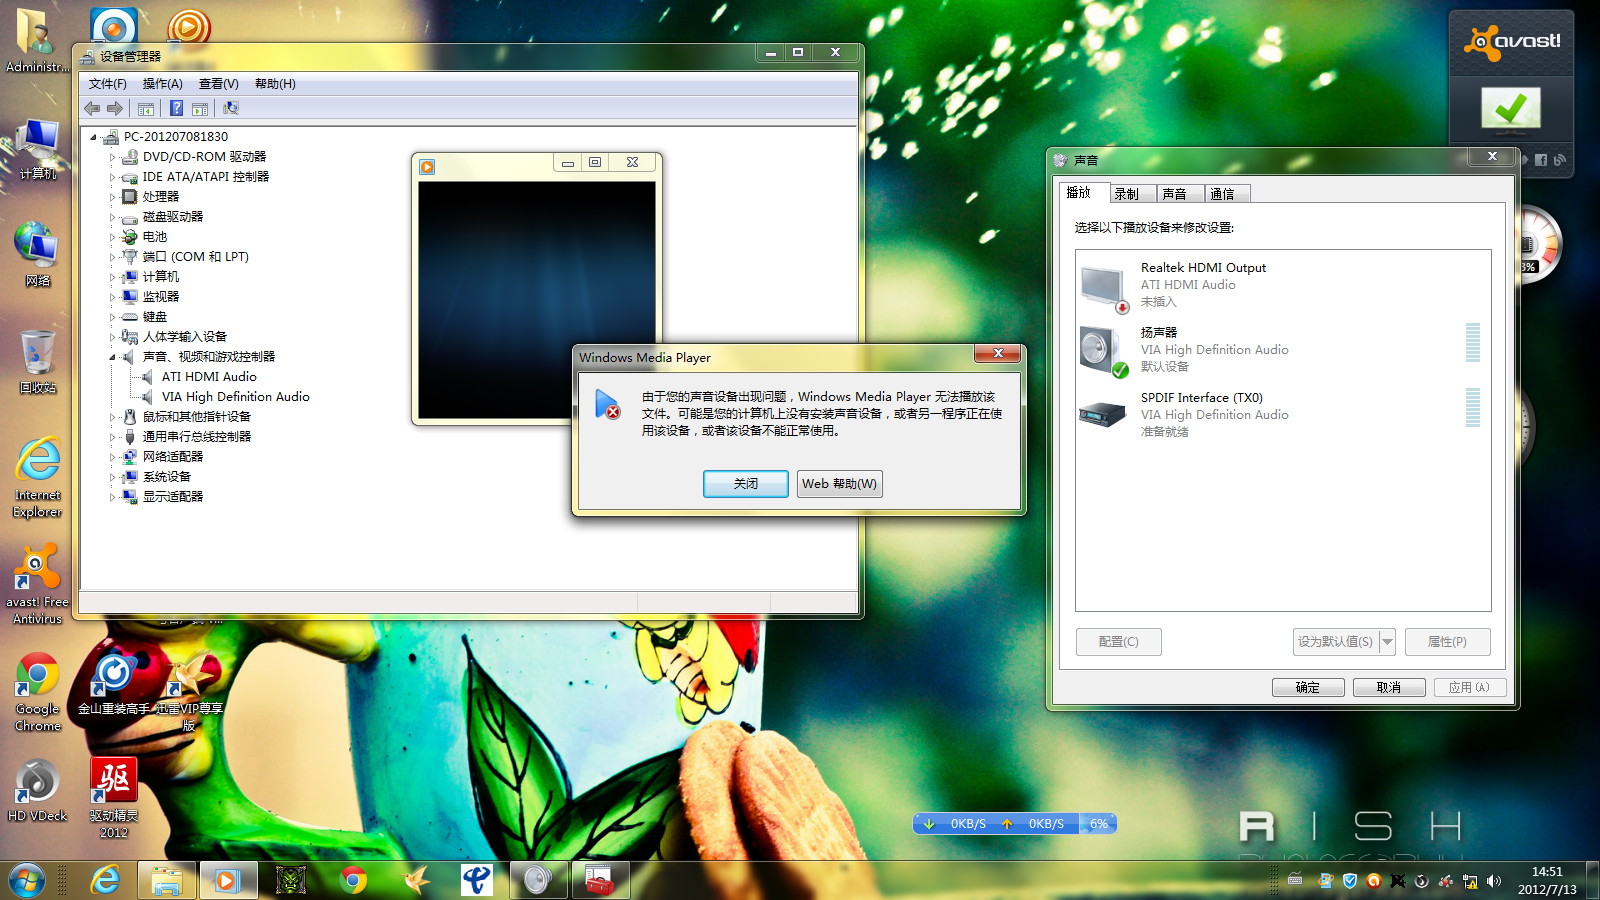Click the 配置(C) button

1119,642
